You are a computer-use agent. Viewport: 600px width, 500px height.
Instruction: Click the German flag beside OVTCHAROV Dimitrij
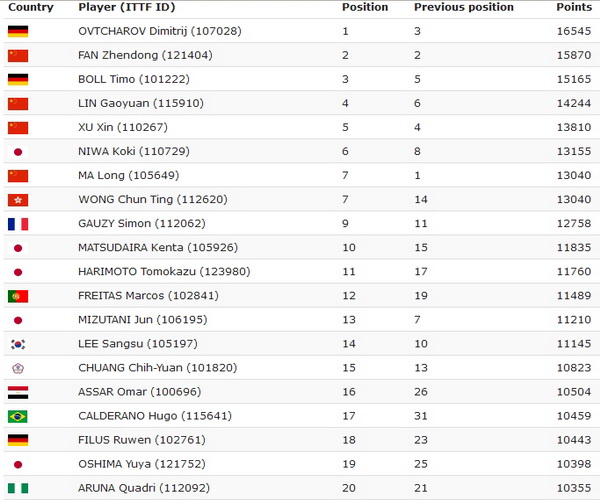tap(18, 31)
